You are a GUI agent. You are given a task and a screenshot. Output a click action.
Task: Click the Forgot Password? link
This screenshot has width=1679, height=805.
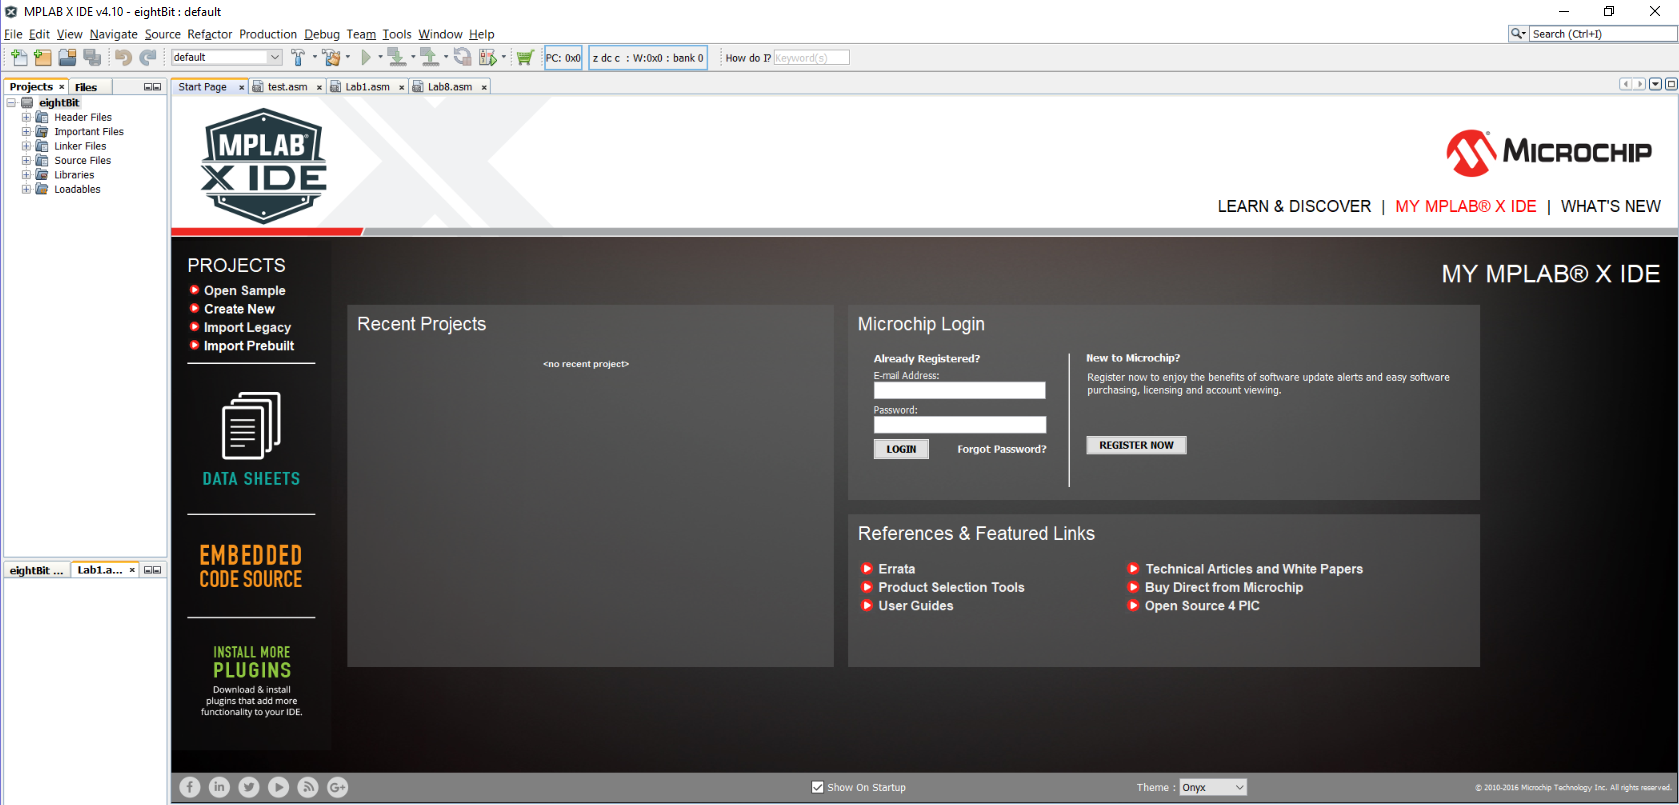1001,449
